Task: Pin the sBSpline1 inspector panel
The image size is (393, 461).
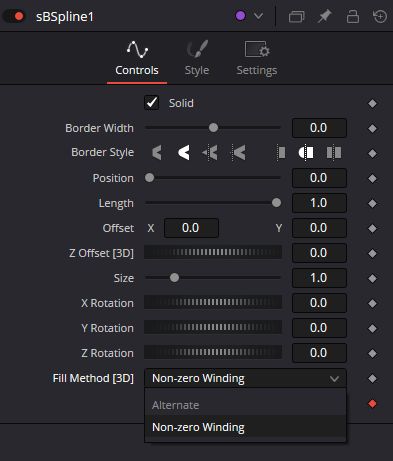Action: 324,16
